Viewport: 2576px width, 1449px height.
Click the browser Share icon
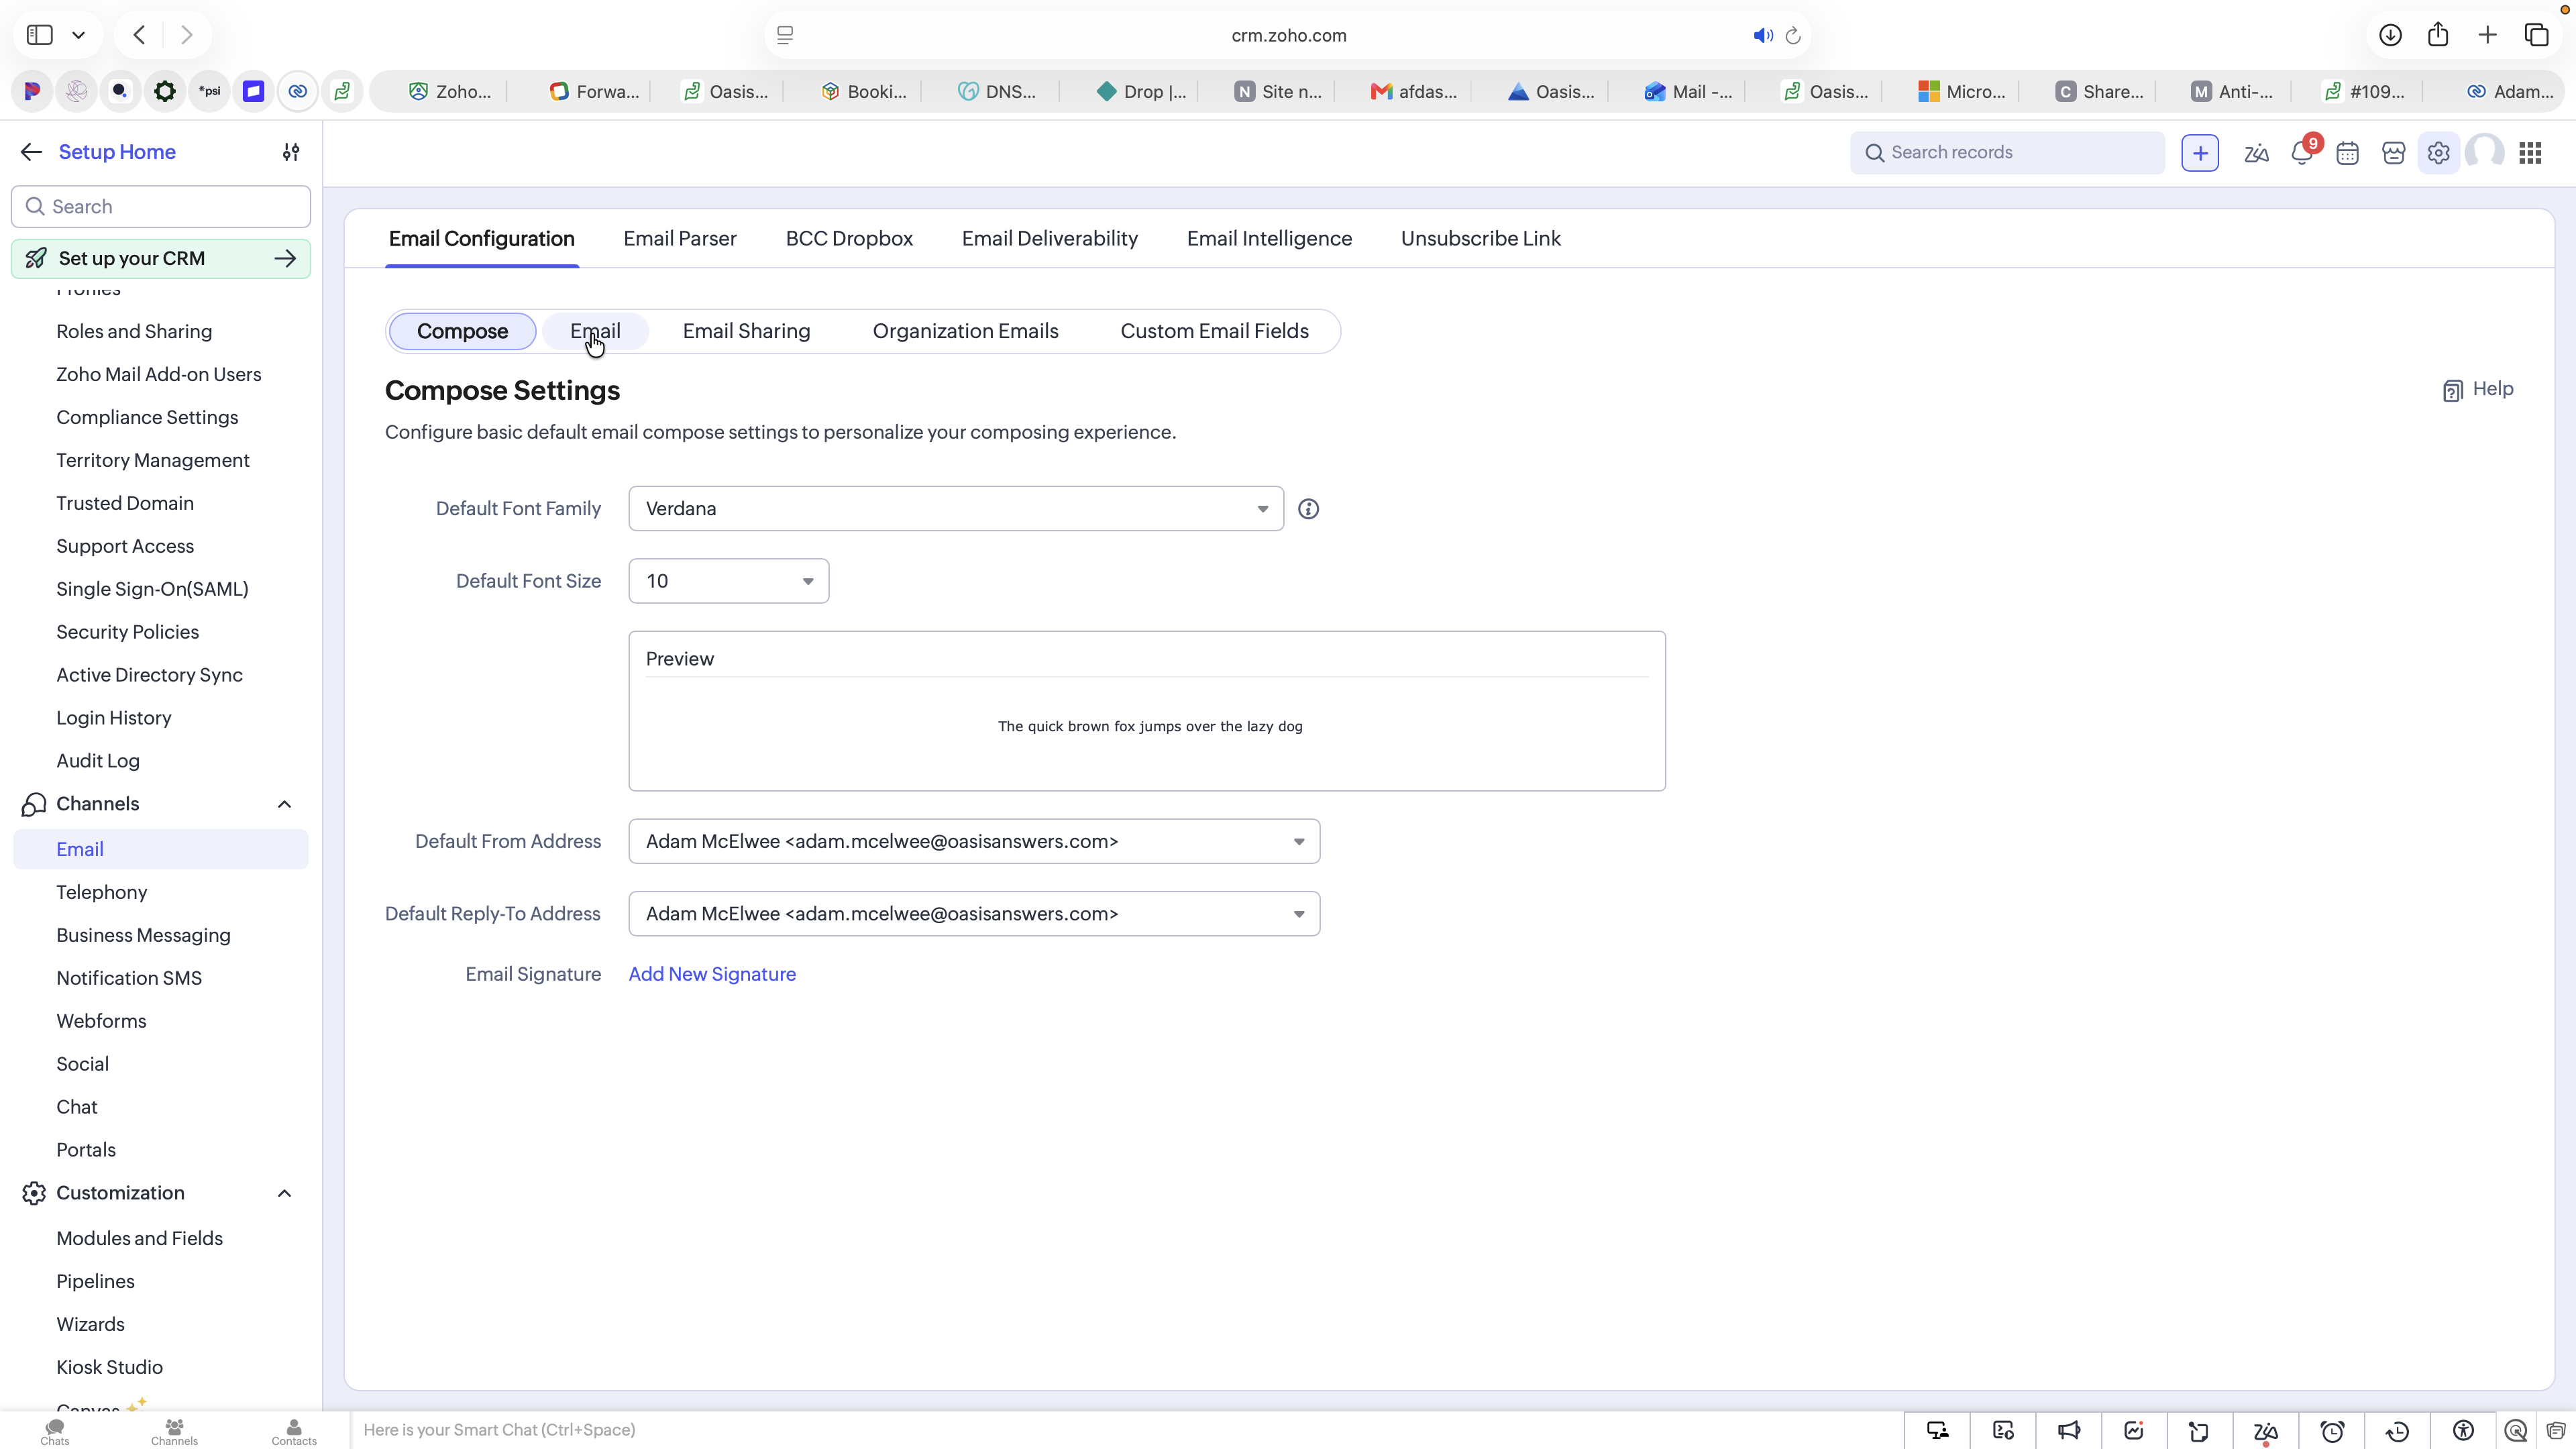coord(2438,35)
